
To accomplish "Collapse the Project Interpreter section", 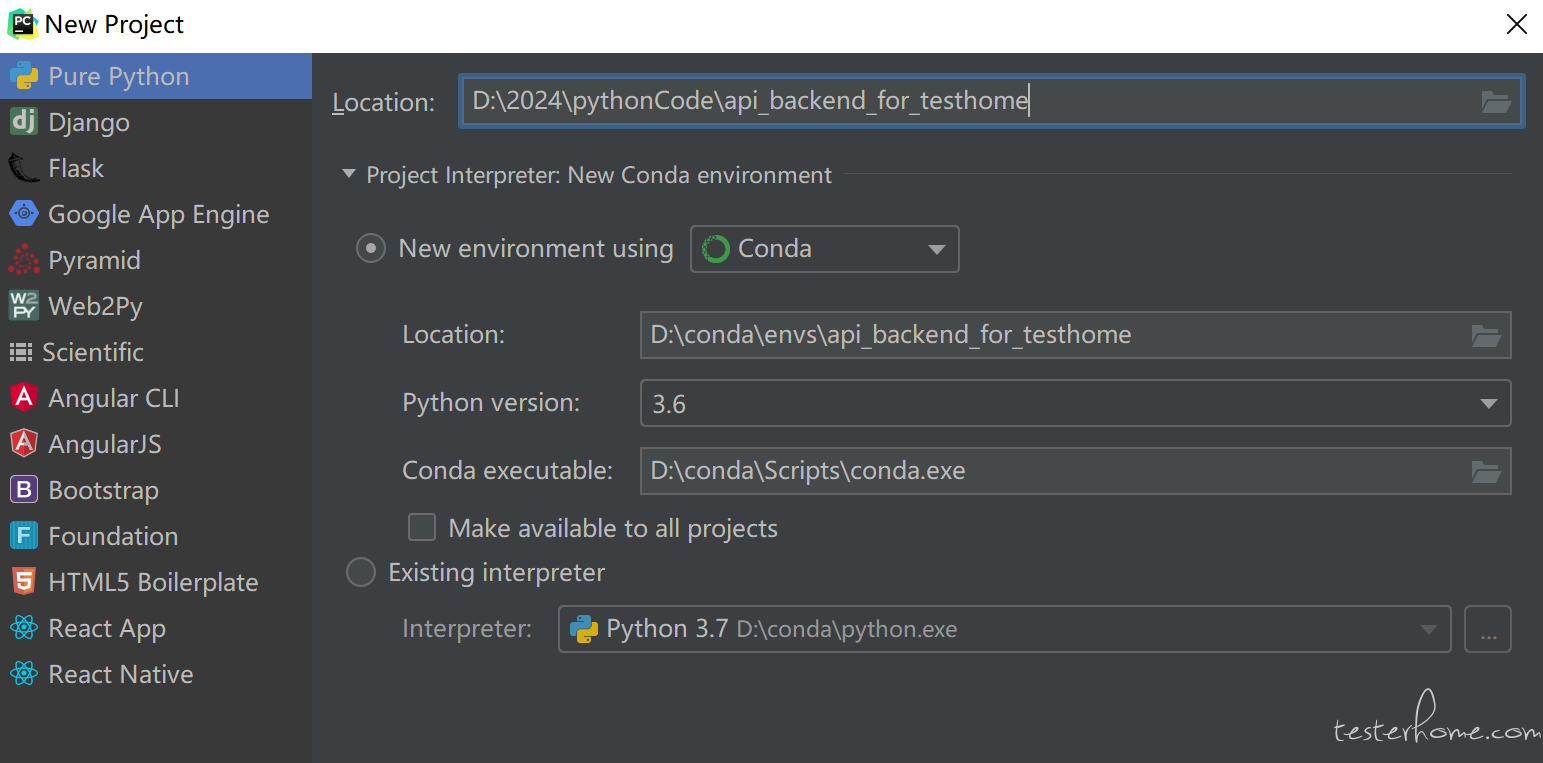I will coord(349,175).
